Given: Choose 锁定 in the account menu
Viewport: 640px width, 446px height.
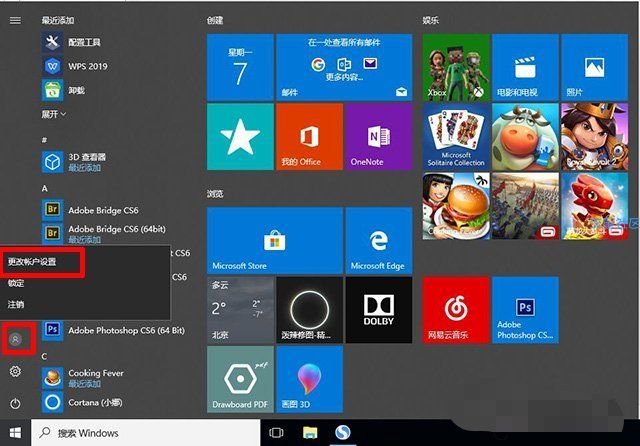Looking at the screenshot, I should click(17, 283).
